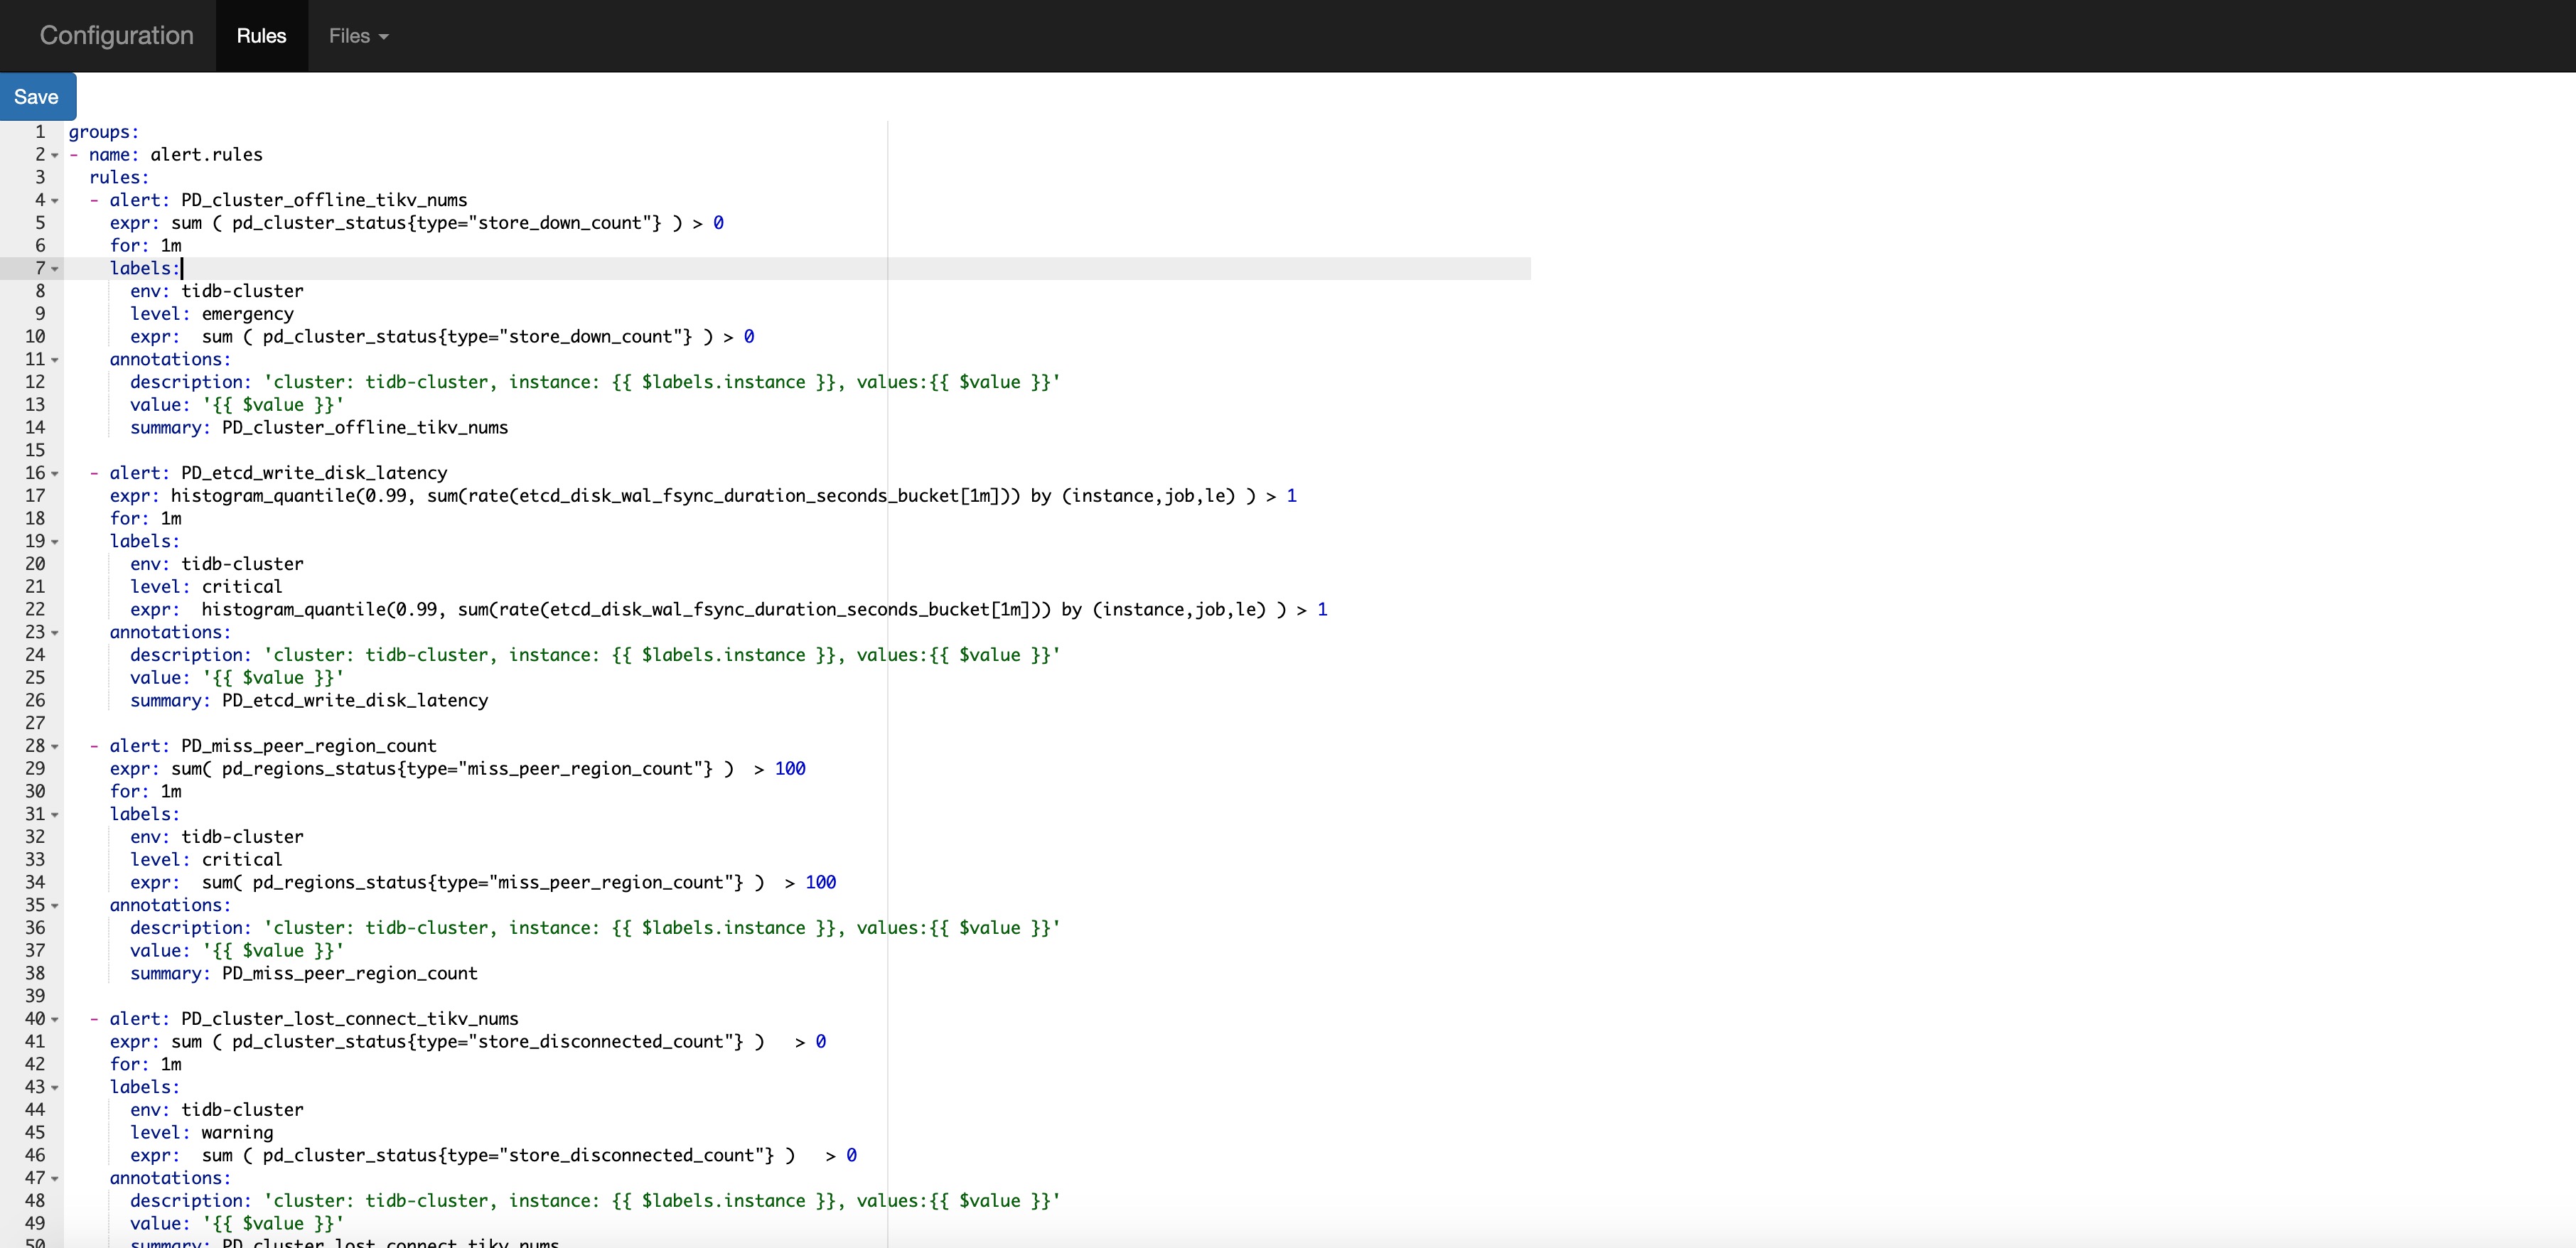Collapse PD_etcd_write_disk_latency alert at line 16

55,474
